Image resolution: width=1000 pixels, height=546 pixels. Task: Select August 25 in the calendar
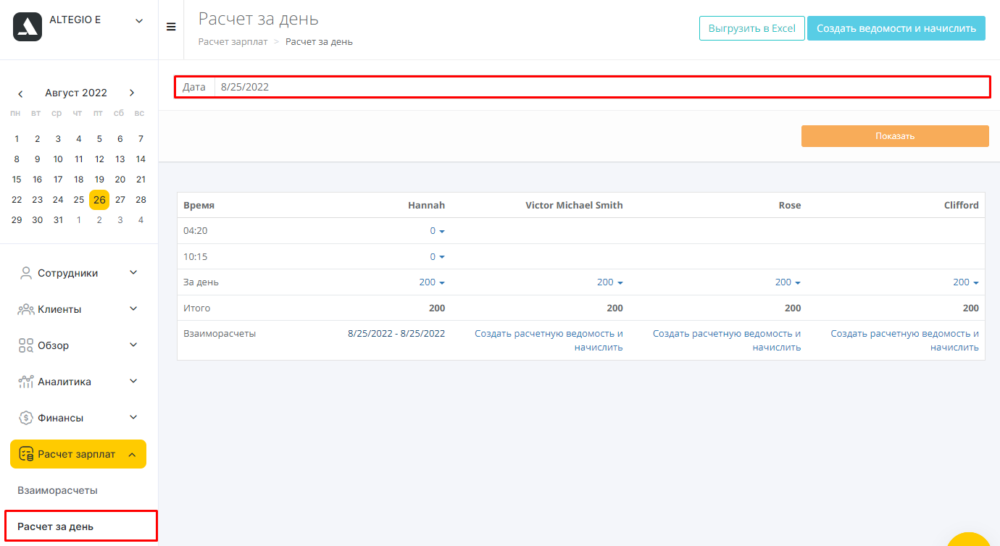(x=78, y=200)
